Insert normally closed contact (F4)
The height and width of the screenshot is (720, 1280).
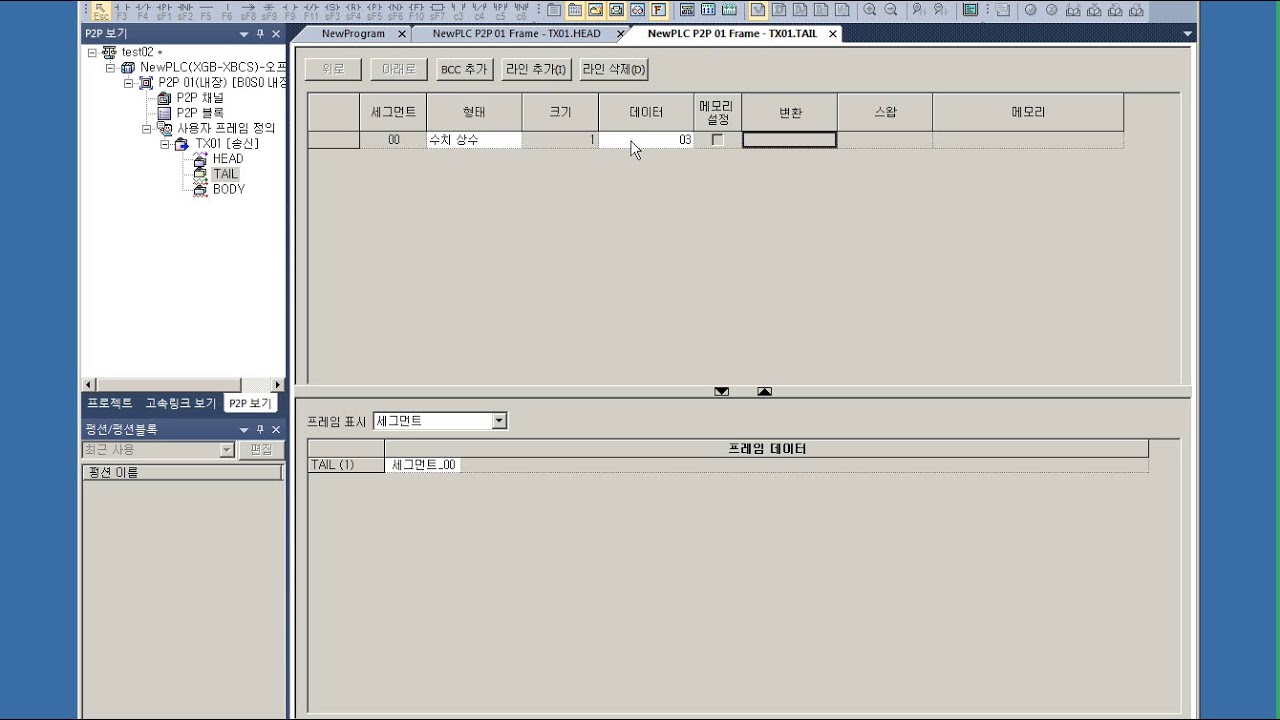(143, 10)
